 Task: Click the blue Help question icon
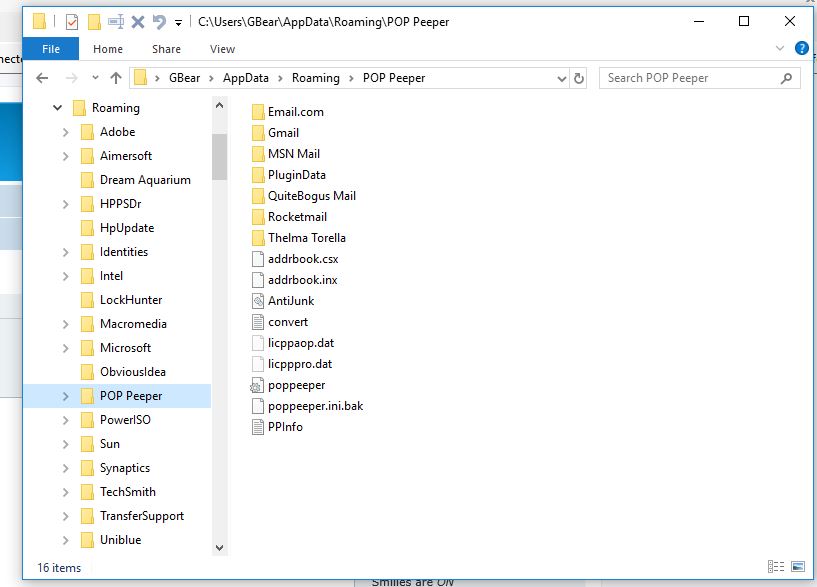801,48
